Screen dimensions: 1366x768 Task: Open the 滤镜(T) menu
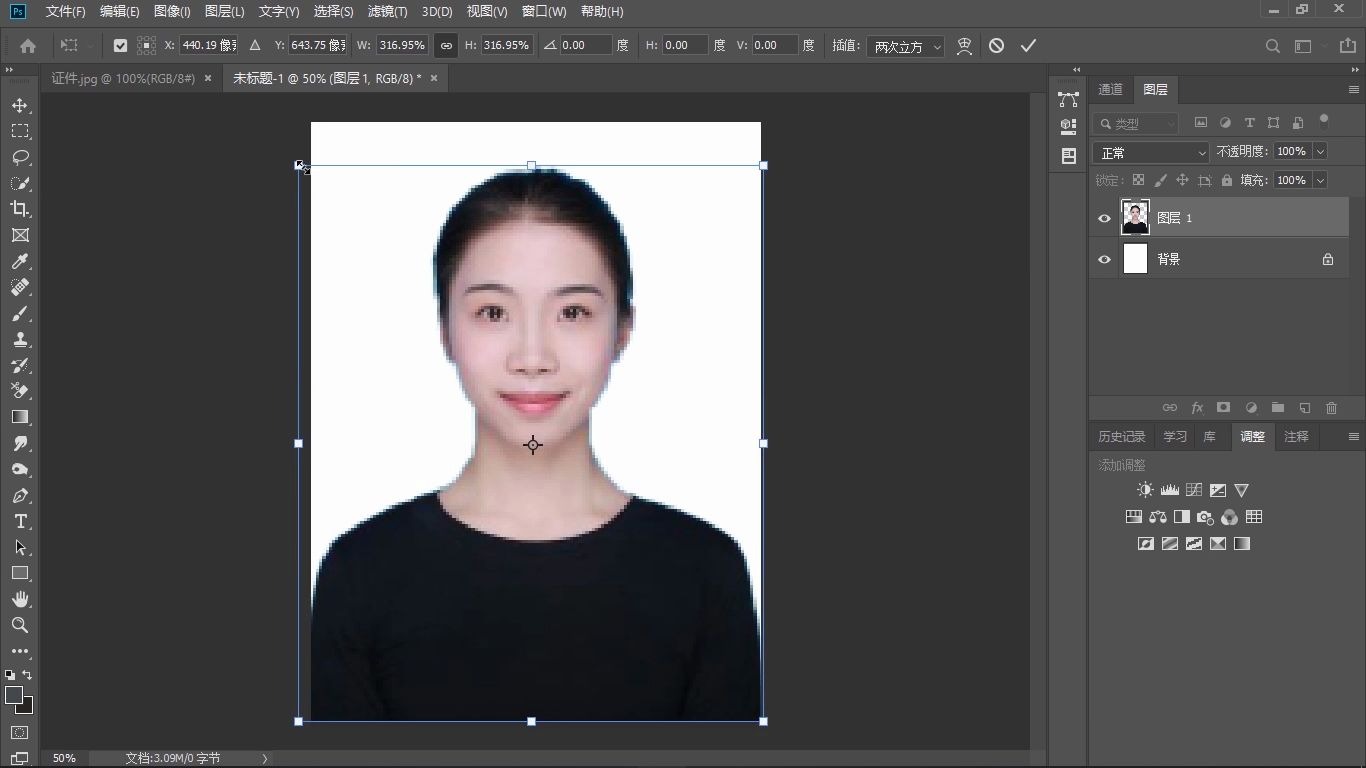[x=387, y=12]
